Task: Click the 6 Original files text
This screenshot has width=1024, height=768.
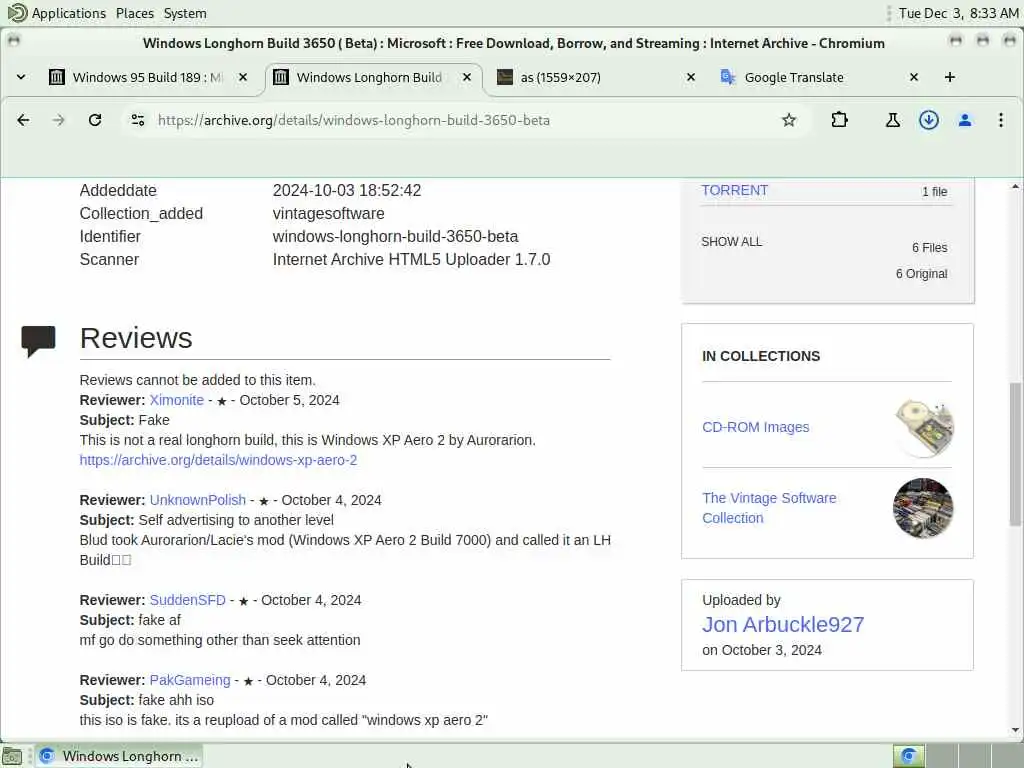Action: 921,274
